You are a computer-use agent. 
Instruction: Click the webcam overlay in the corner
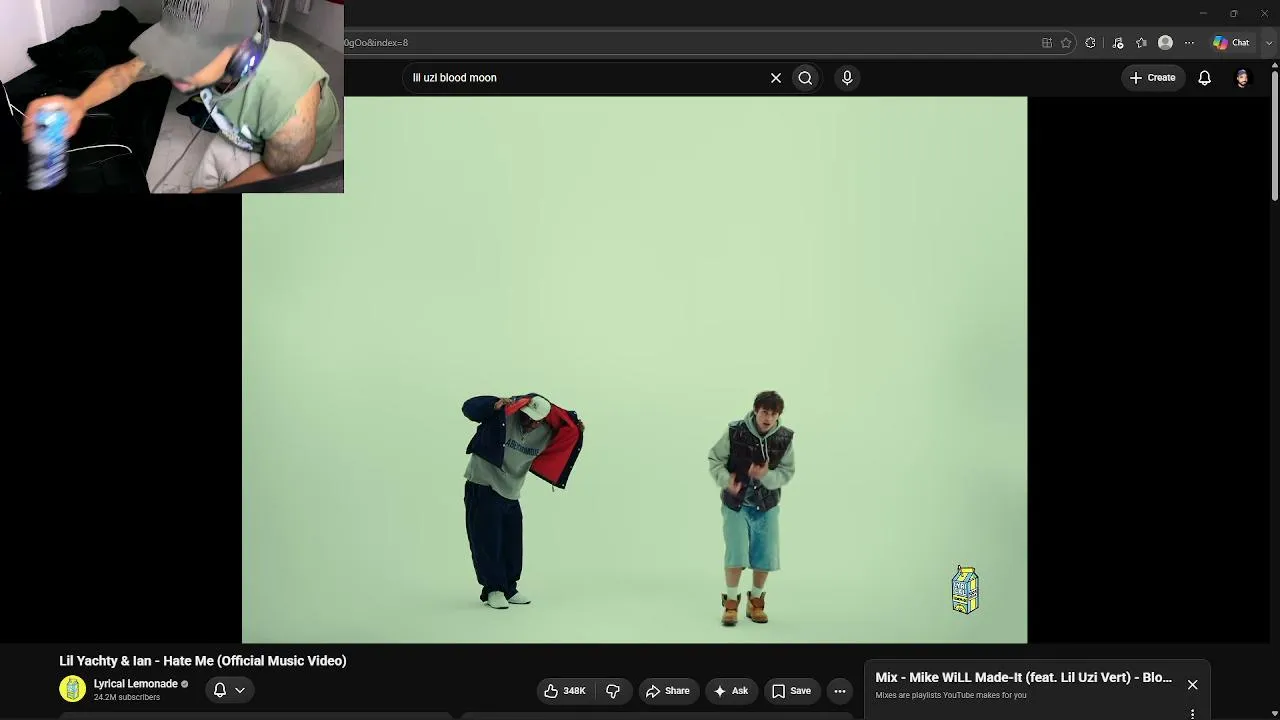[x=172, y=96]
